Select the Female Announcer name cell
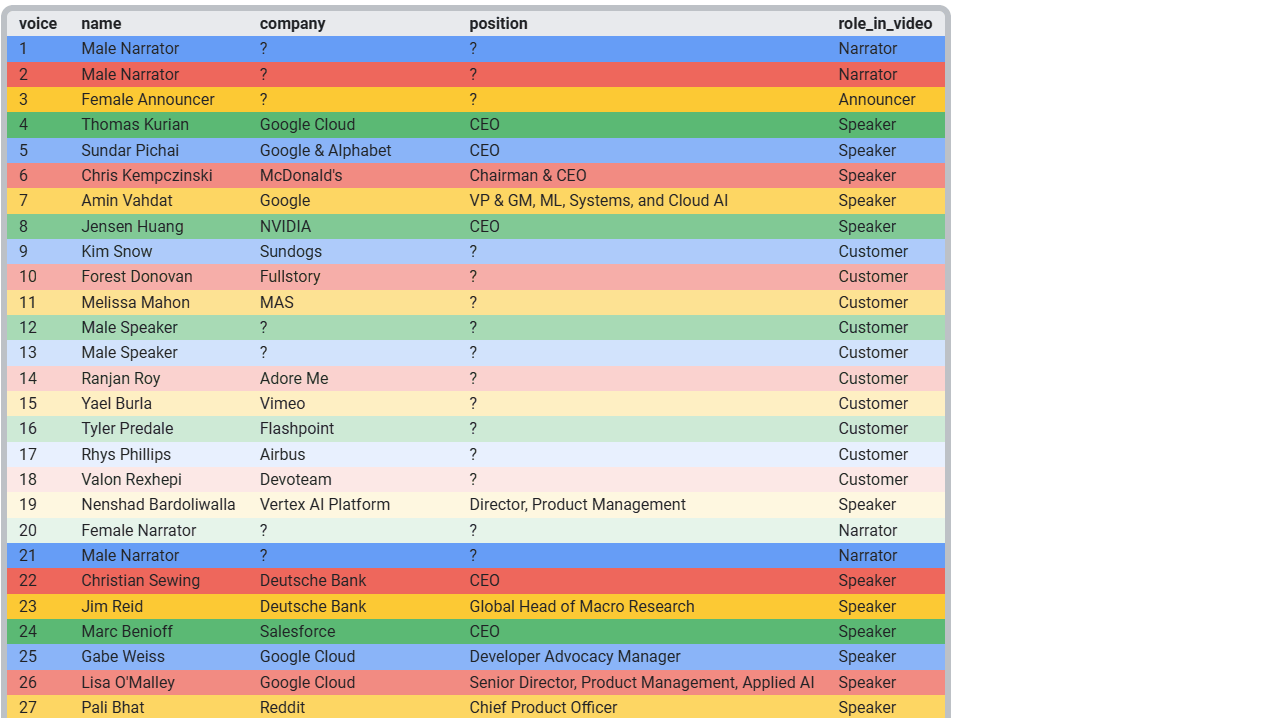The height and width of the screenshot is (720, 1280). [x=147, y=100]
